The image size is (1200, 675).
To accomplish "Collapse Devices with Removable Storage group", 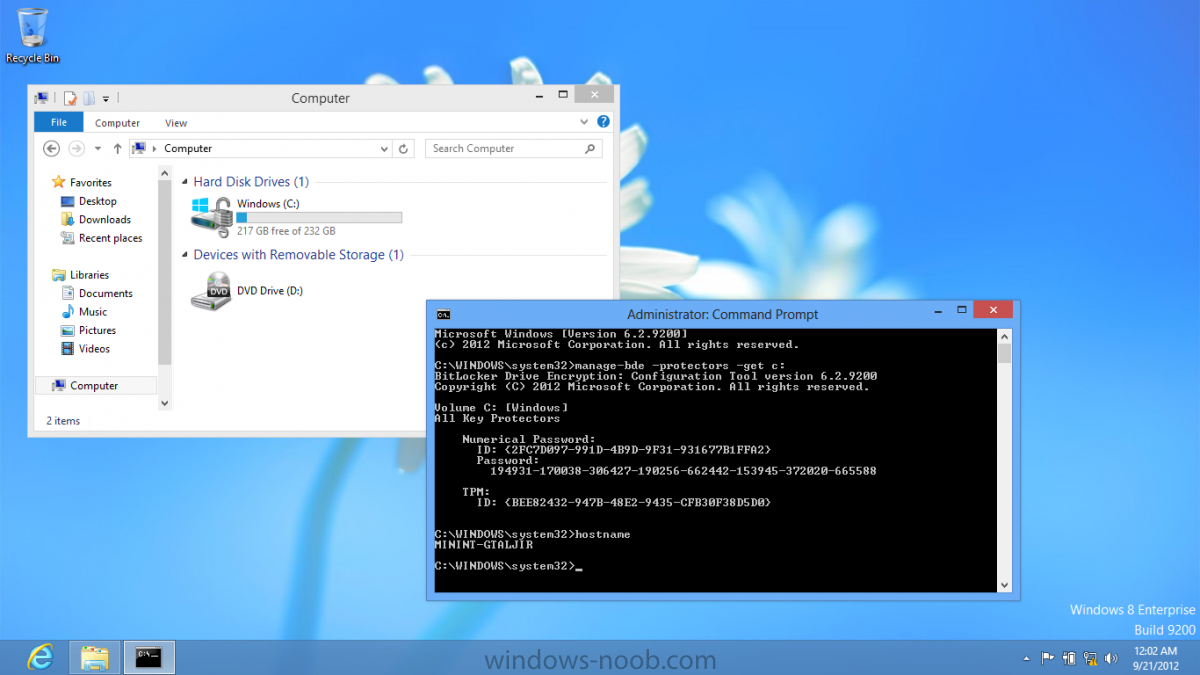I will pos(185,255).
